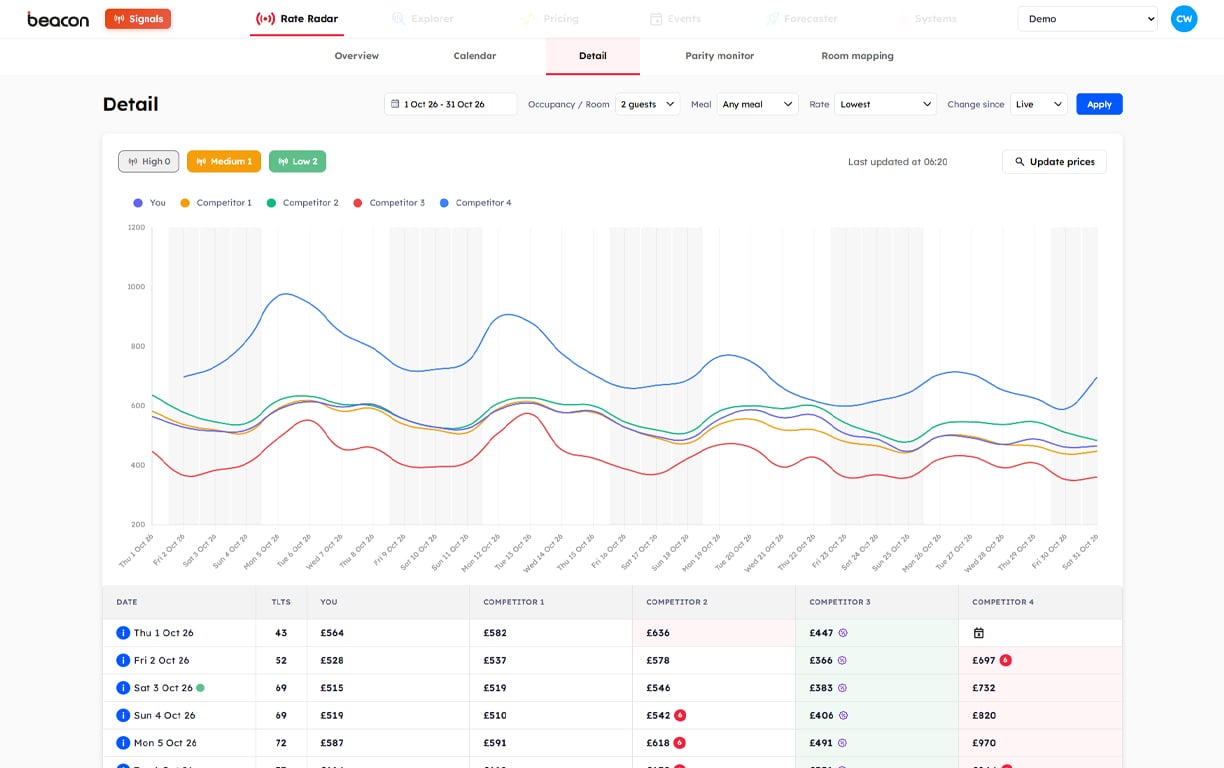This screenshot has height=768, width=1224.
Task: Click the purple icon next to £447
Action: click(x=842, y=633)
